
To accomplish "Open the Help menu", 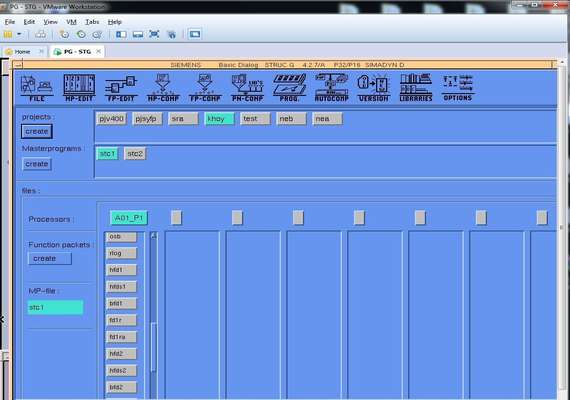I will 115,22.
